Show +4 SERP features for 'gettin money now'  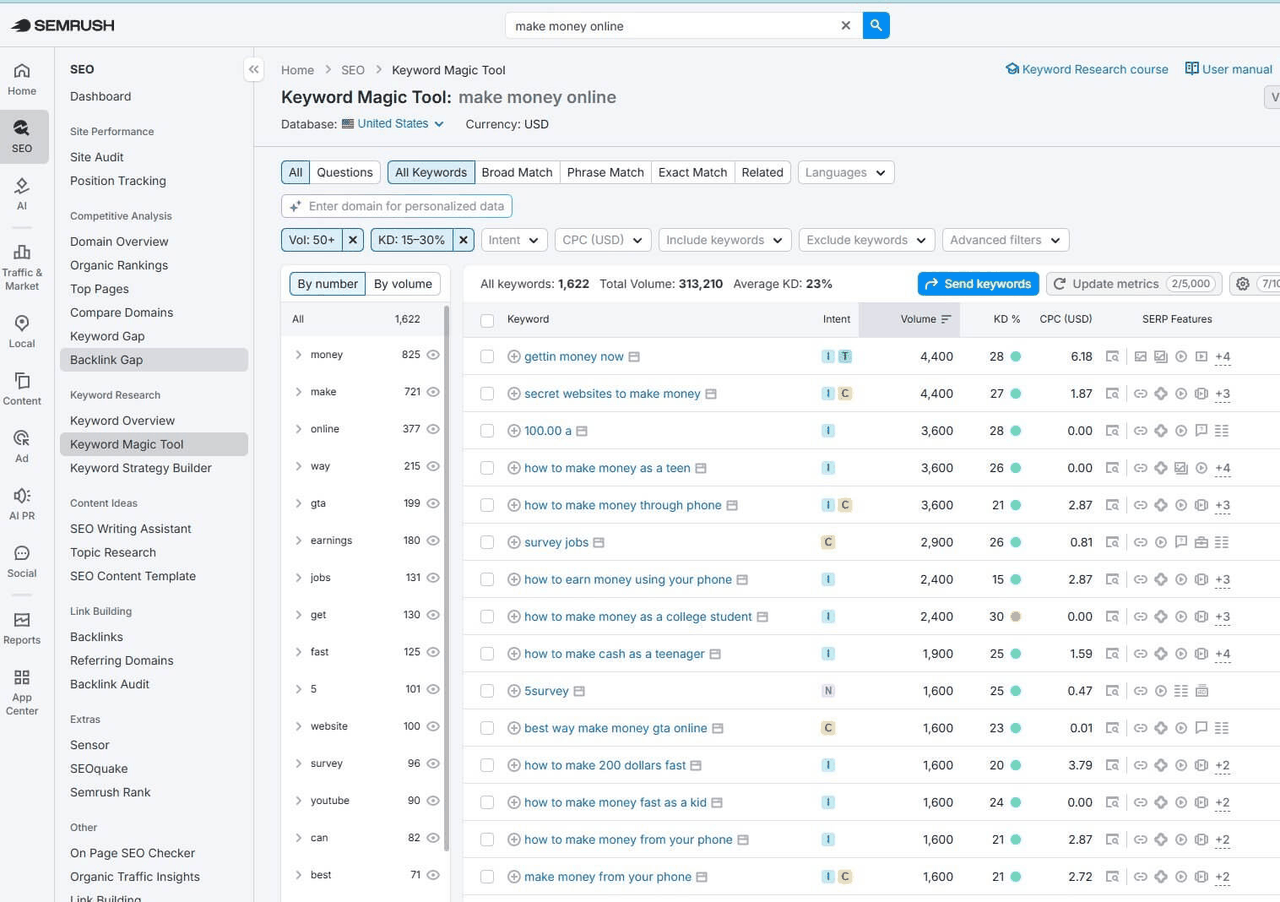(x=1222, y=357)
